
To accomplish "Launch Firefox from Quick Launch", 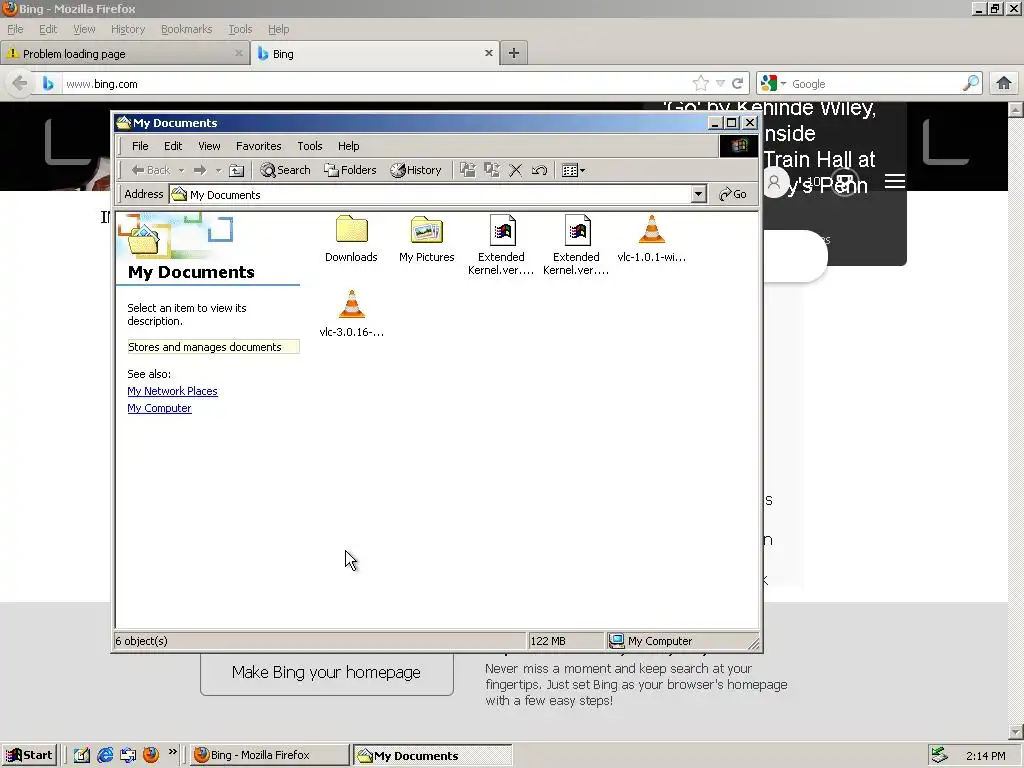I will click(x=151, y=755).
